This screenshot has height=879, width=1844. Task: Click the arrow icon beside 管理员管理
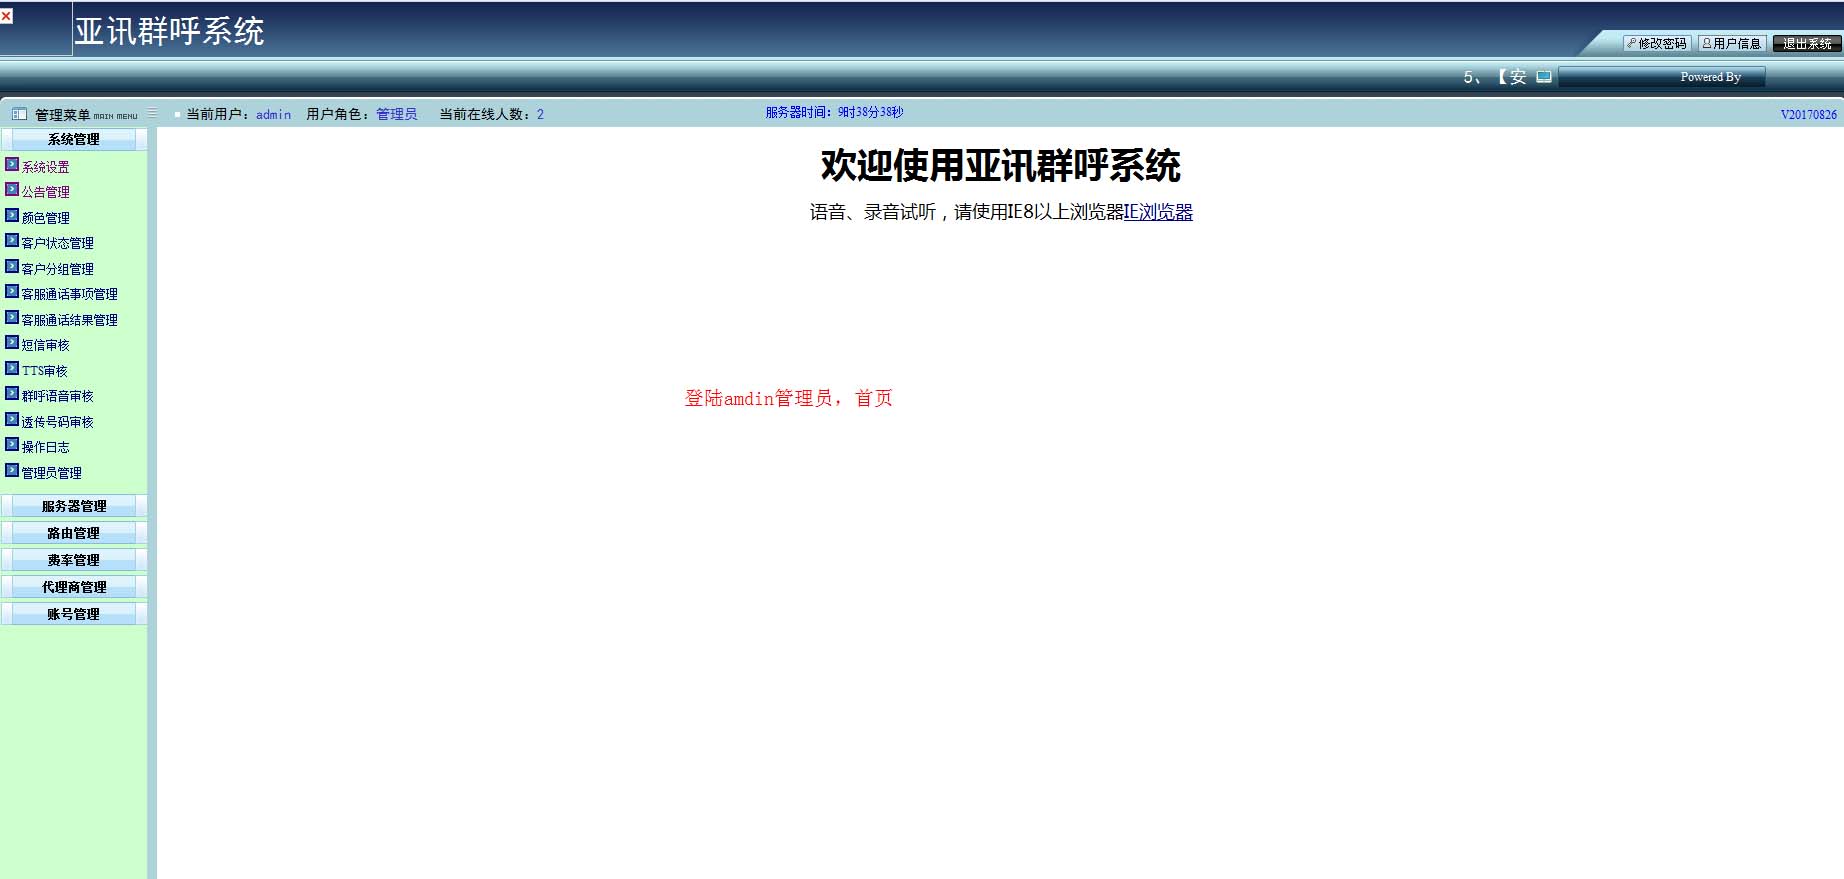click(x=12, y=471)
